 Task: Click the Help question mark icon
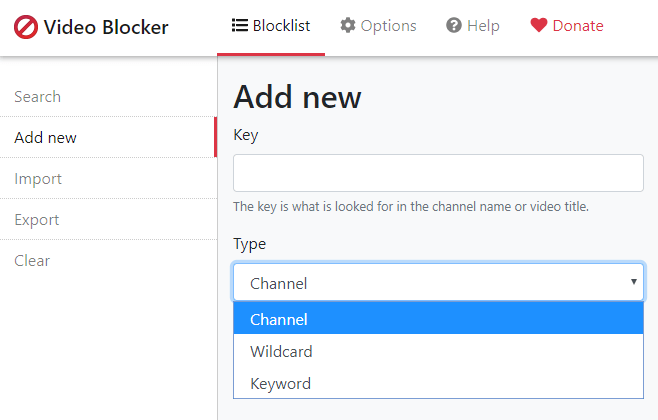(x=454, y=25)
